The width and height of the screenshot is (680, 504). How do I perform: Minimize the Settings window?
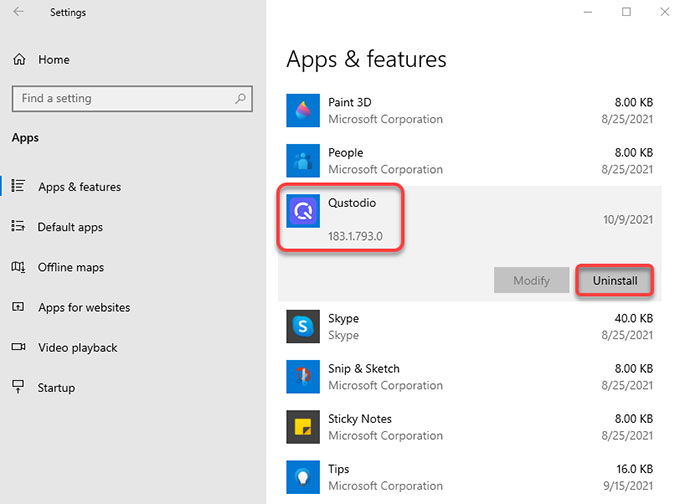[588, 12]
